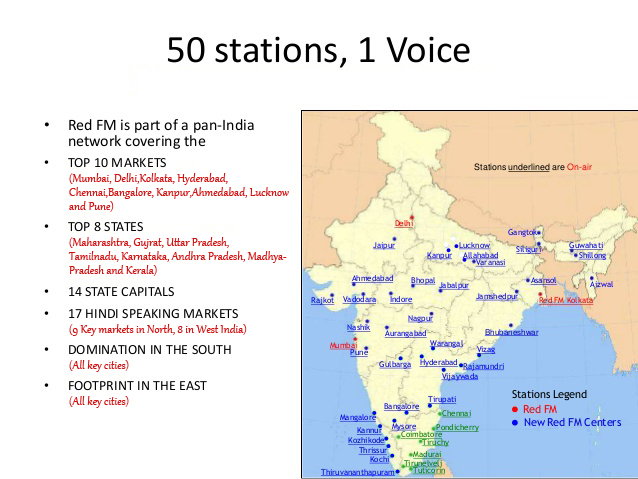This screenshot has width=638, height=479.
Task: Click "Stations Legend" heading on map
Action: point(549,395)
